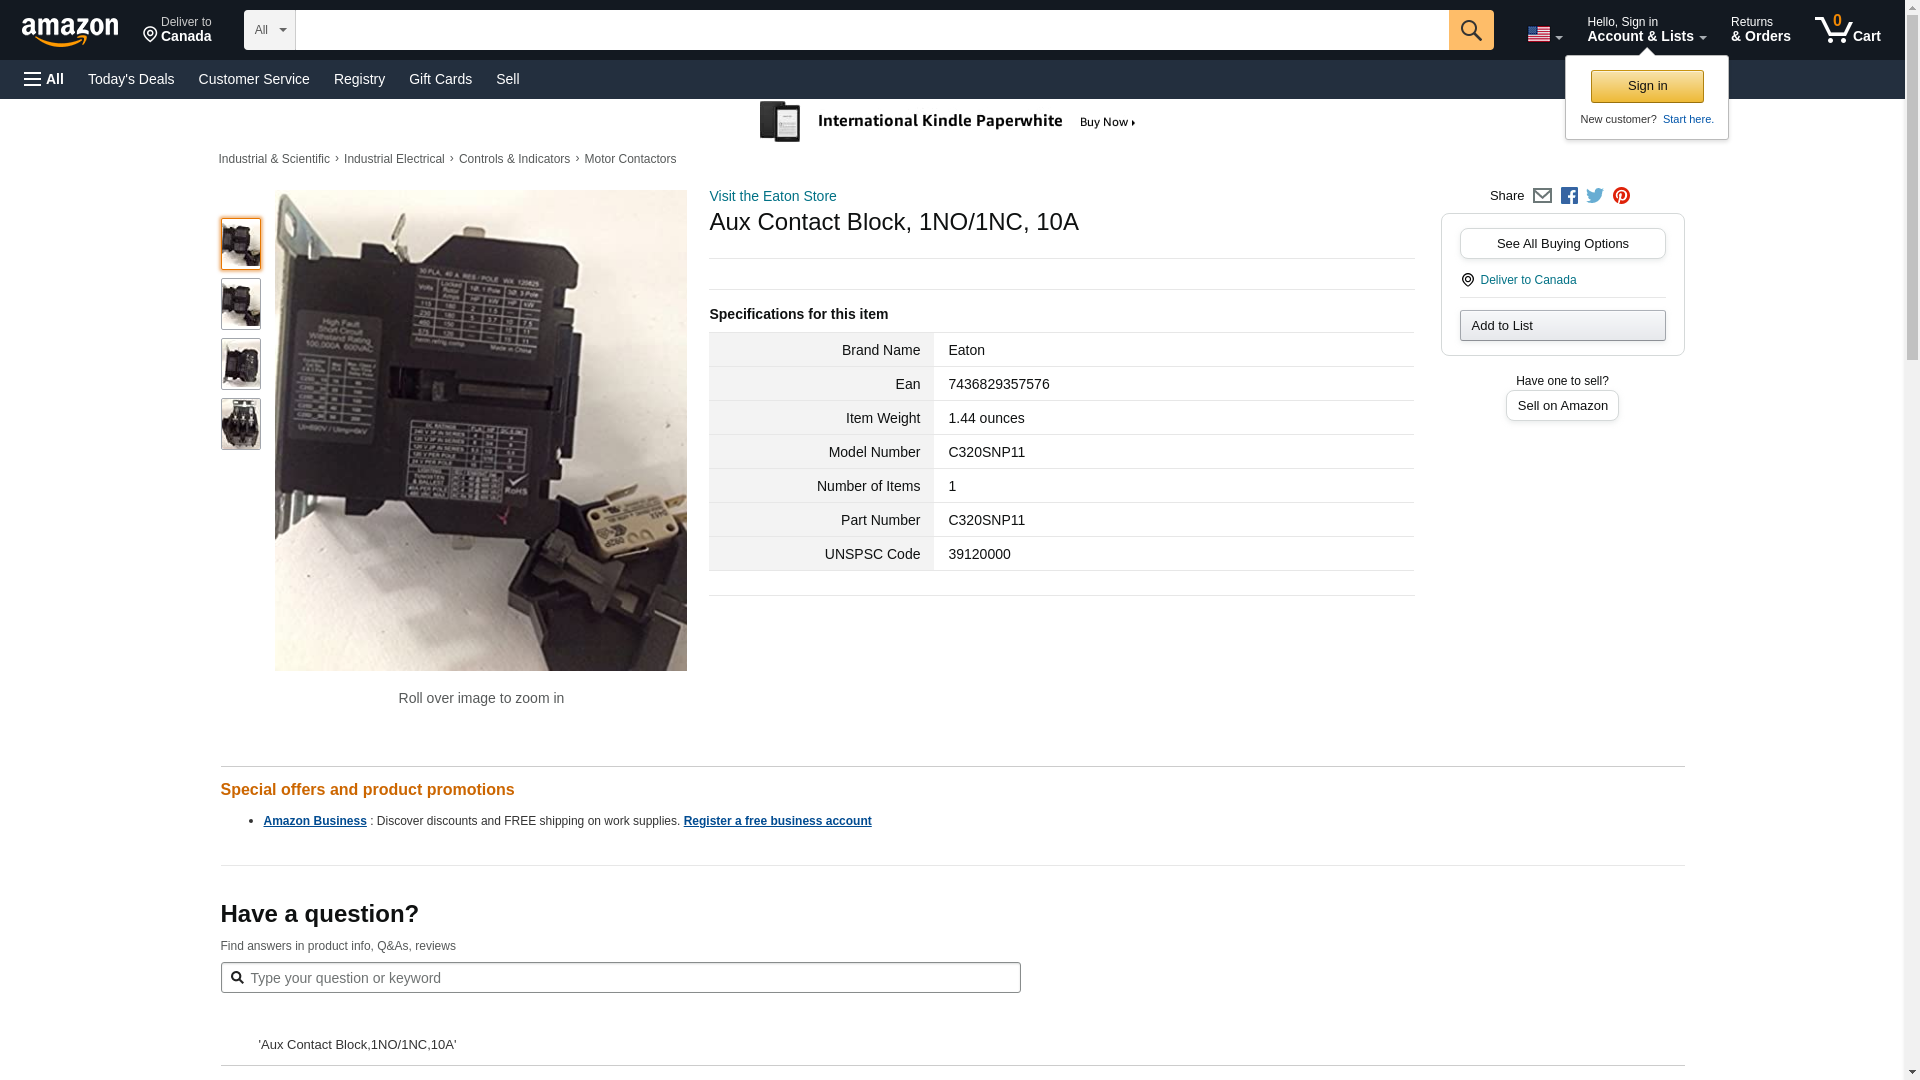Open Customer Service nav item
This screenshot has height=1080, width=1920.
tap(254, 79)
